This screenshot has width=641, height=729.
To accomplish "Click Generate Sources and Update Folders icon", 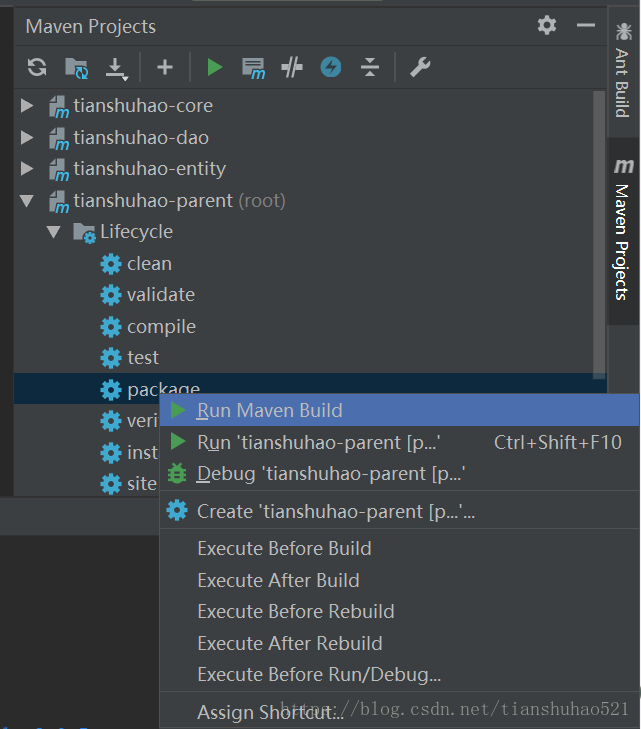I will [x=76, y=68].
